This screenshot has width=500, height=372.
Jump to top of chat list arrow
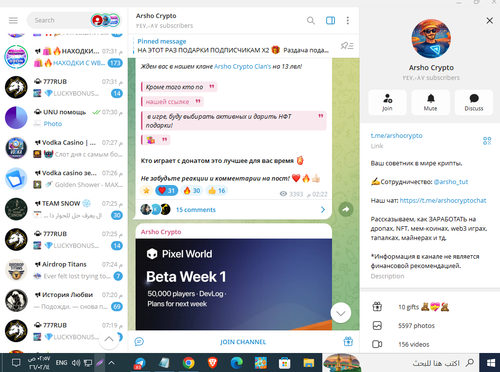[x=109, y=339]
